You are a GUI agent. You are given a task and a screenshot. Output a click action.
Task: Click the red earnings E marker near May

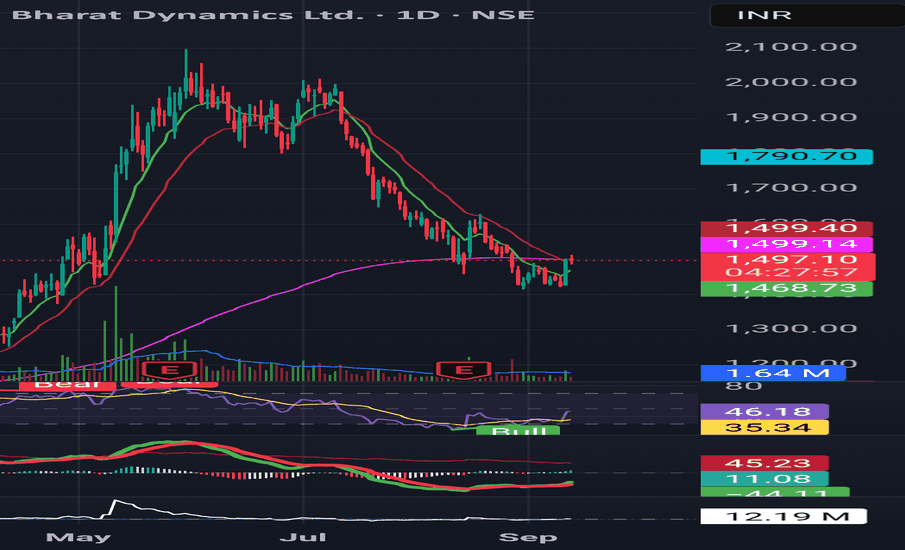pos(159,371)
